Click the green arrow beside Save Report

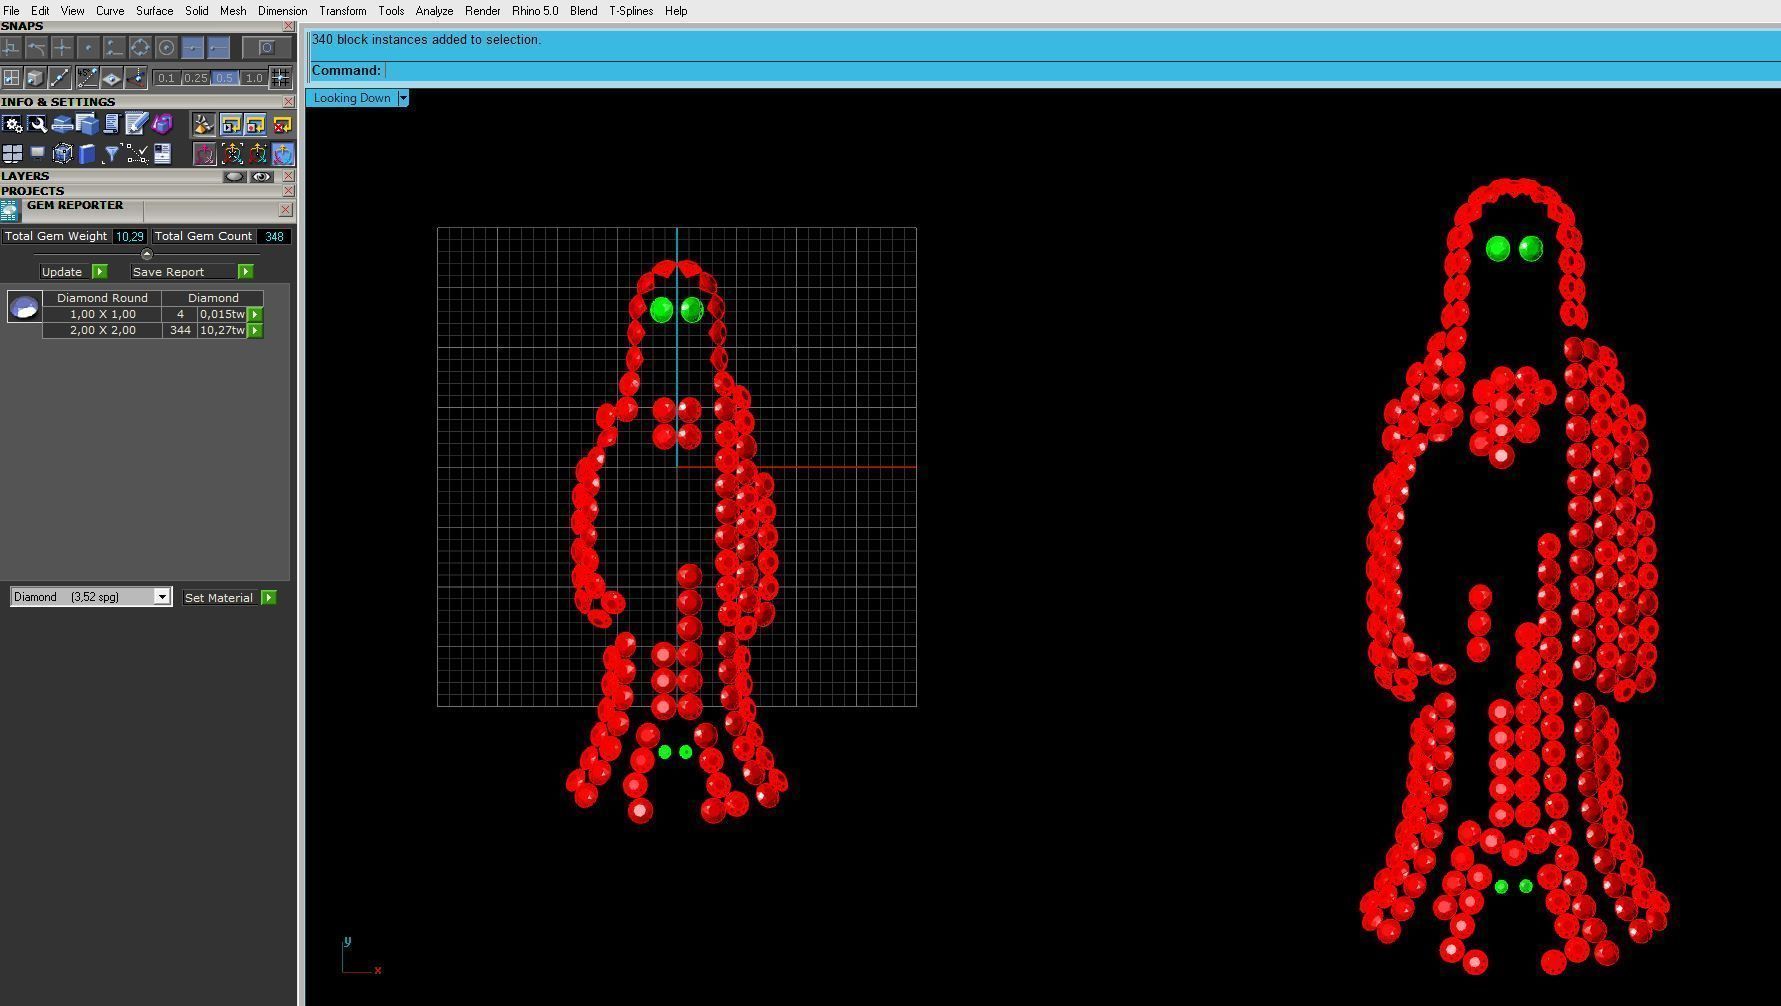(246, 272)
